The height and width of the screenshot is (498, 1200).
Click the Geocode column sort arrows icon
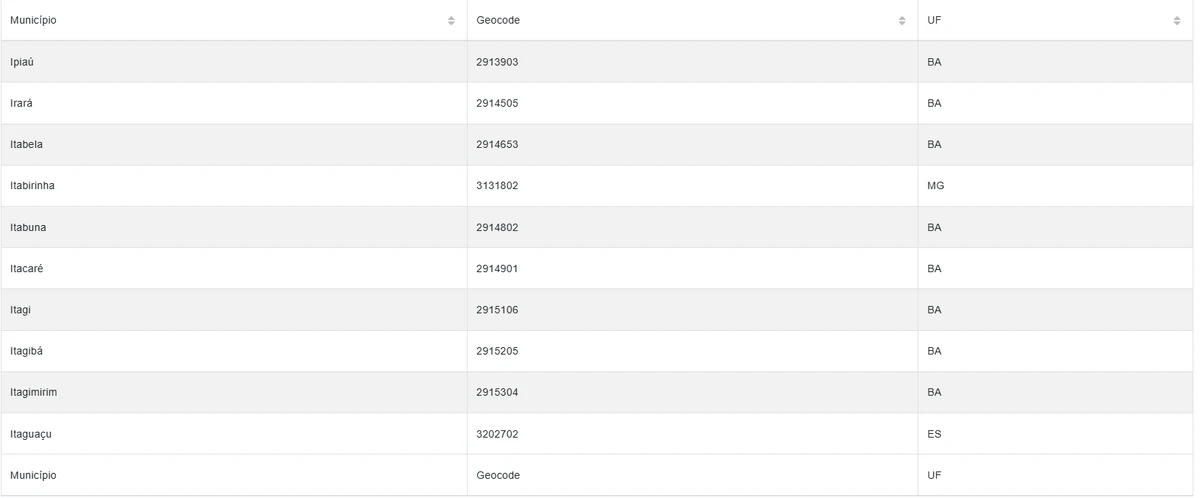902,21
